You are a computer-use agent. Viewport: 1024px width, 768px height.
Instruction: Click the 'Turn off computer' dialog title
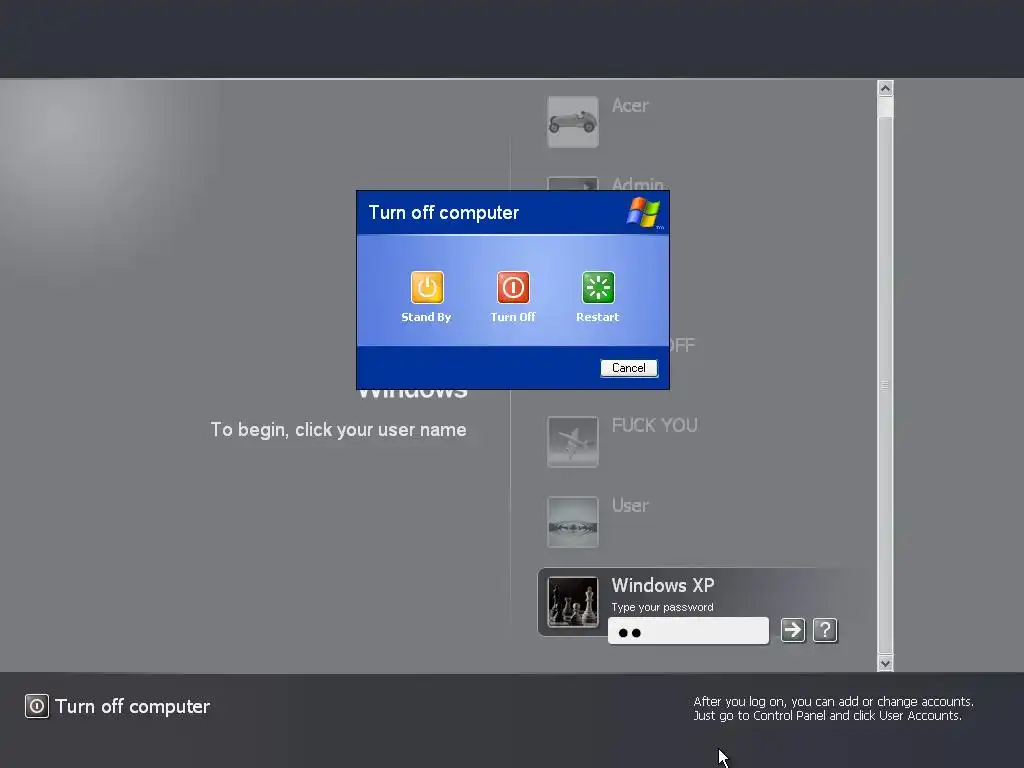click(x=443, y=213)
